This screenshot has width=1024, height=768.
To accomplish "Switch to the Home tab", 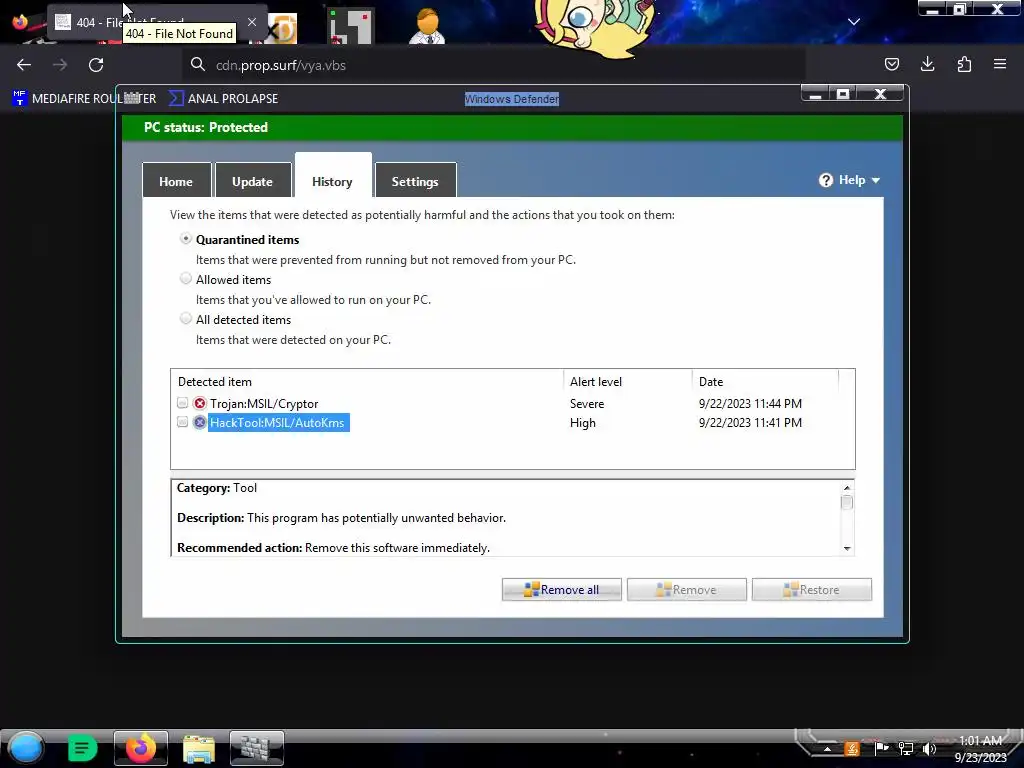I will point(176,181).
